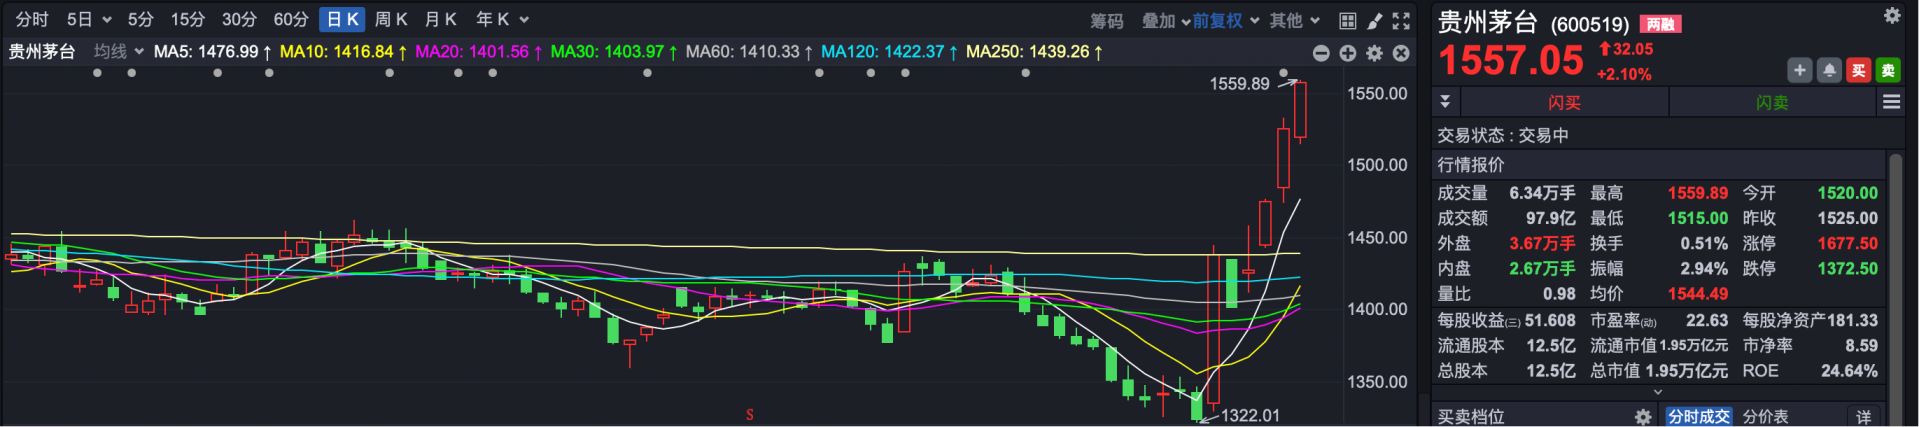The width and height of the screenshot is (1919, 427).
Task: Click the 涨停 value 1677.50
Action: coord(1847,243)
